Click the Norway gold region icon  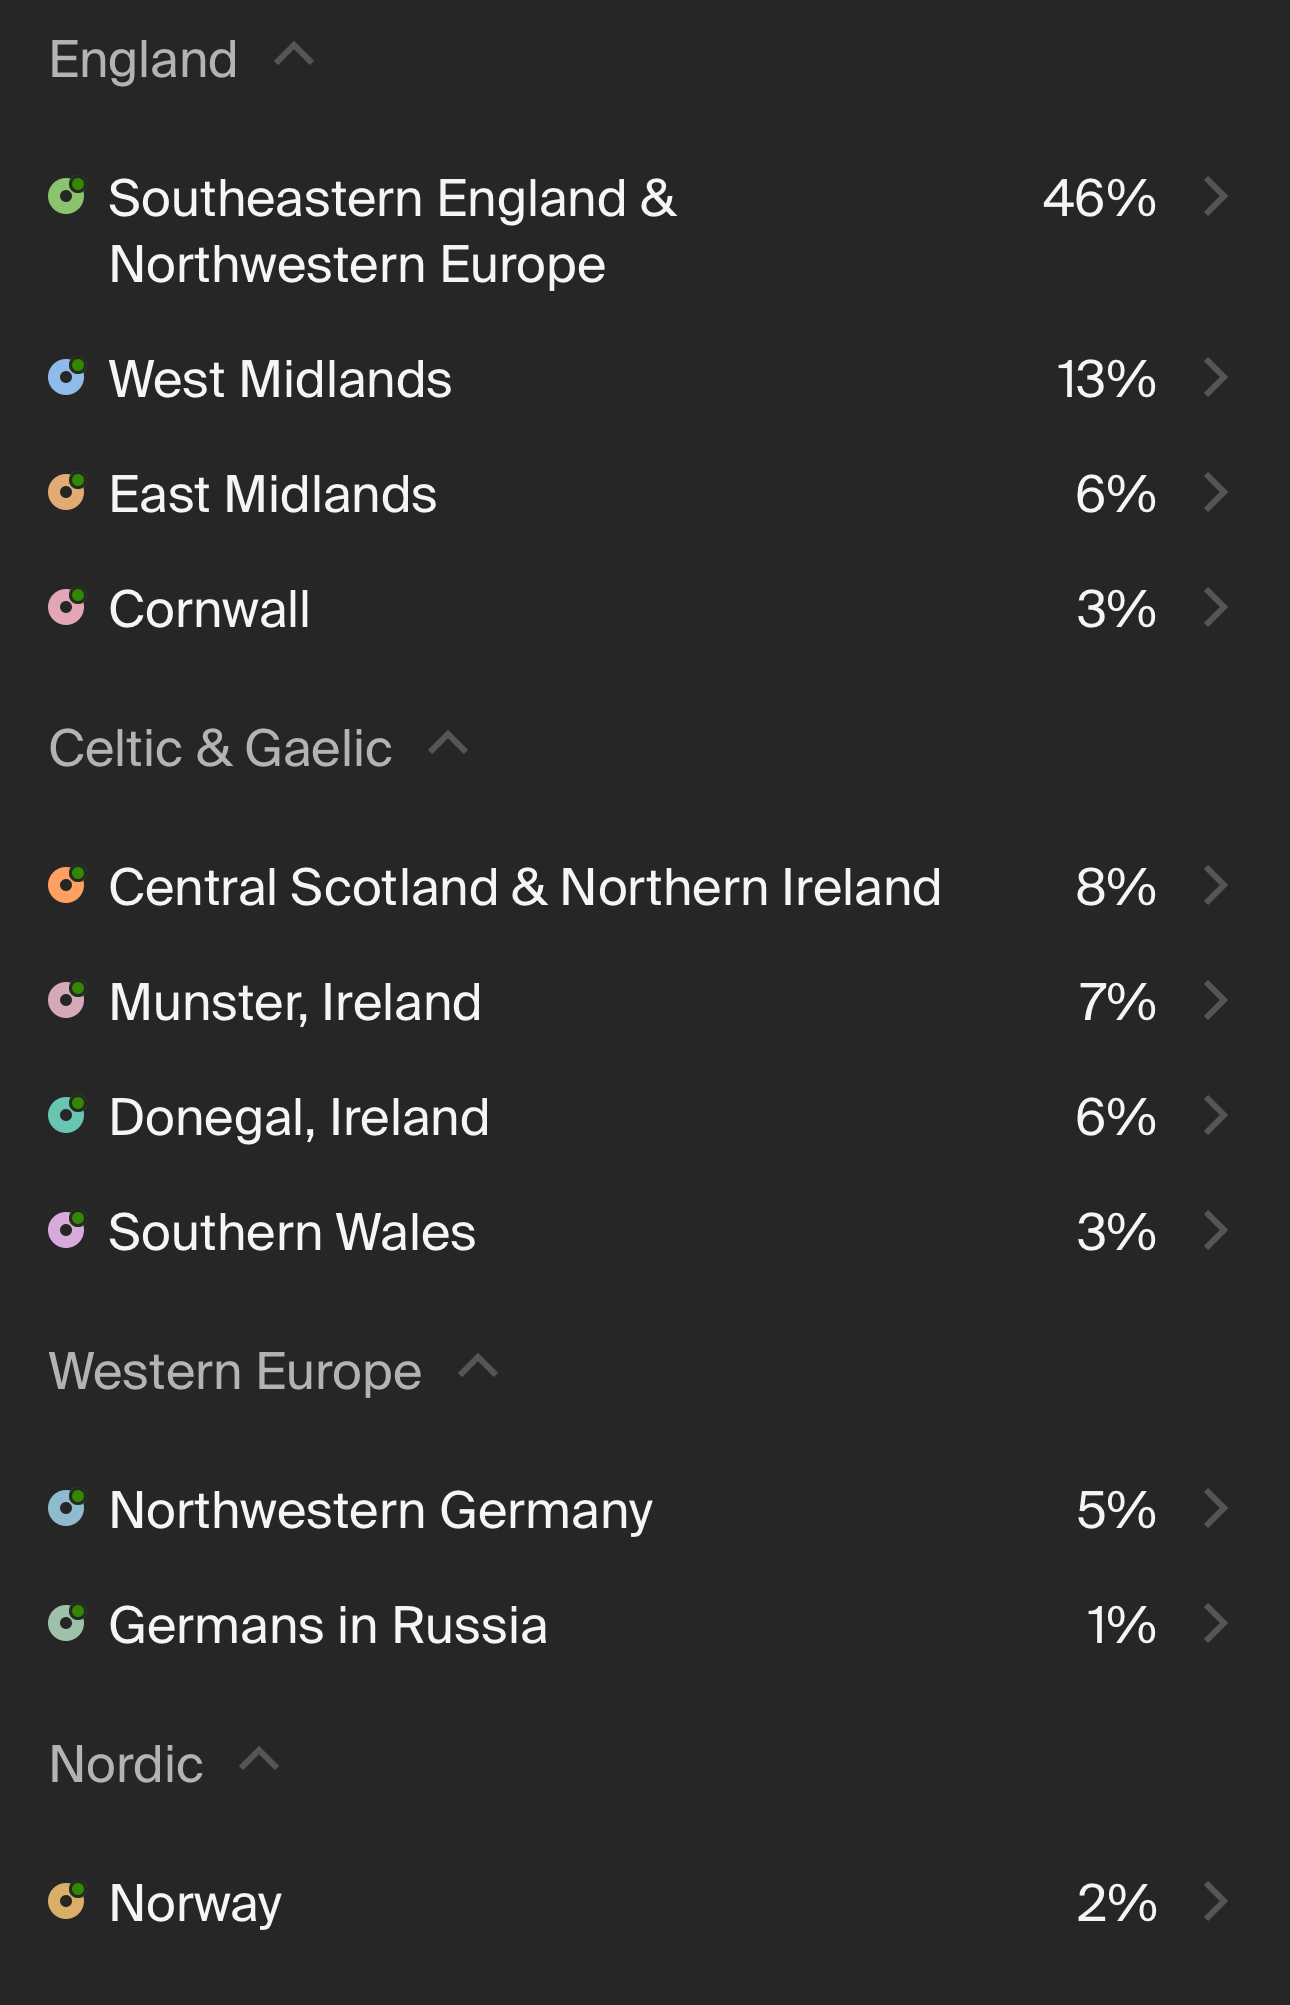click(x=67, y=1901)
